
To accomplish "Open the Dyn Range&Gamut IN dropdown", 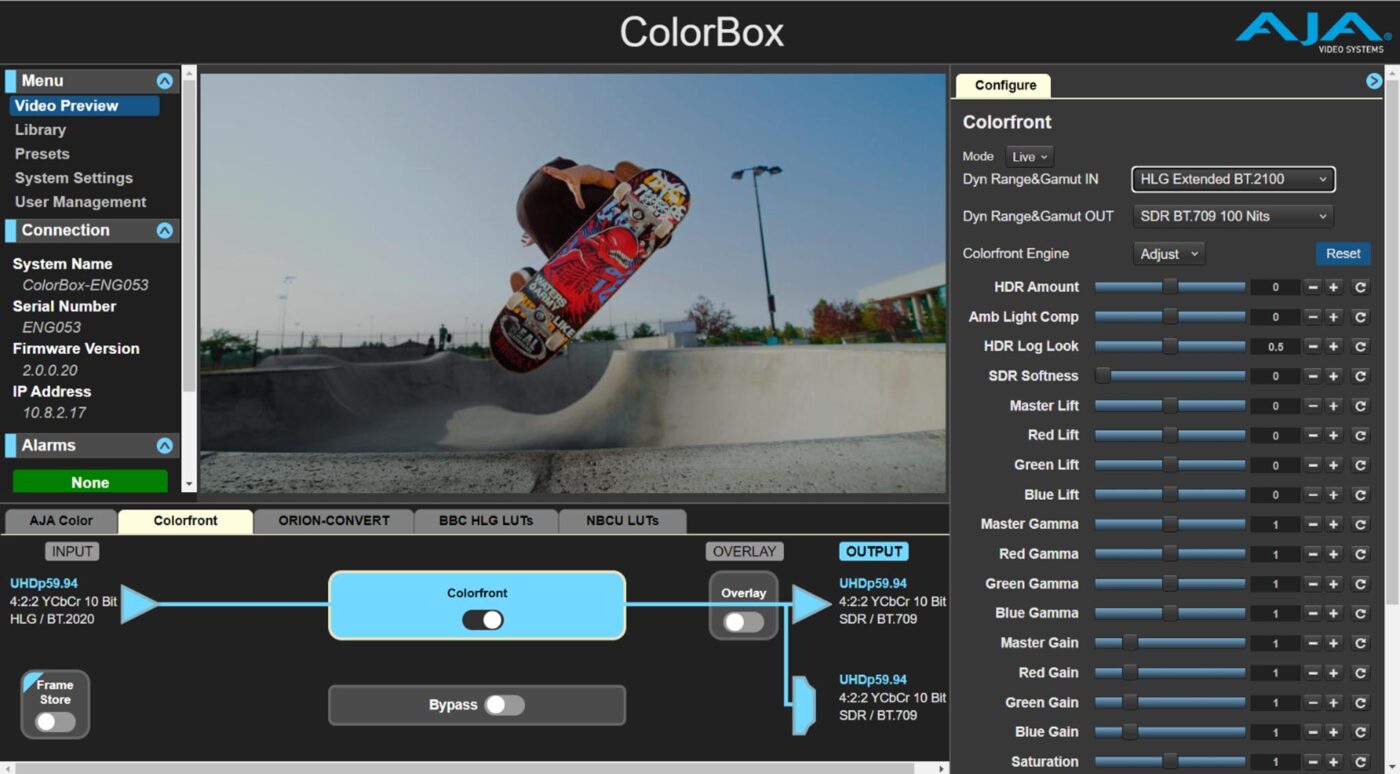I will pos(1232,179).
